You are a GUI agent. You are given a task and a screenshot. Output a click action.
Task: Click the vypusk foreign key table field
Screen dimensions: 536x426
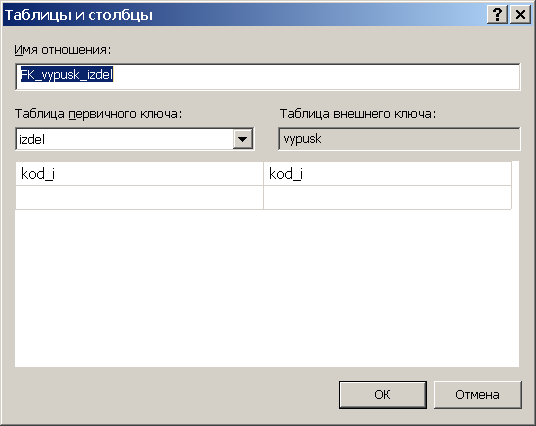(399, 139)
